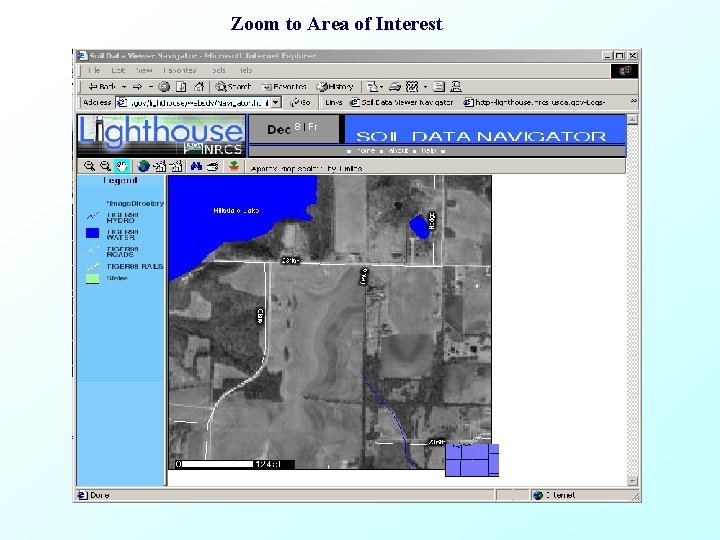The image size is (720, 540).
Task: Select the zoom in magnifier tool
Action: (89, 166)
